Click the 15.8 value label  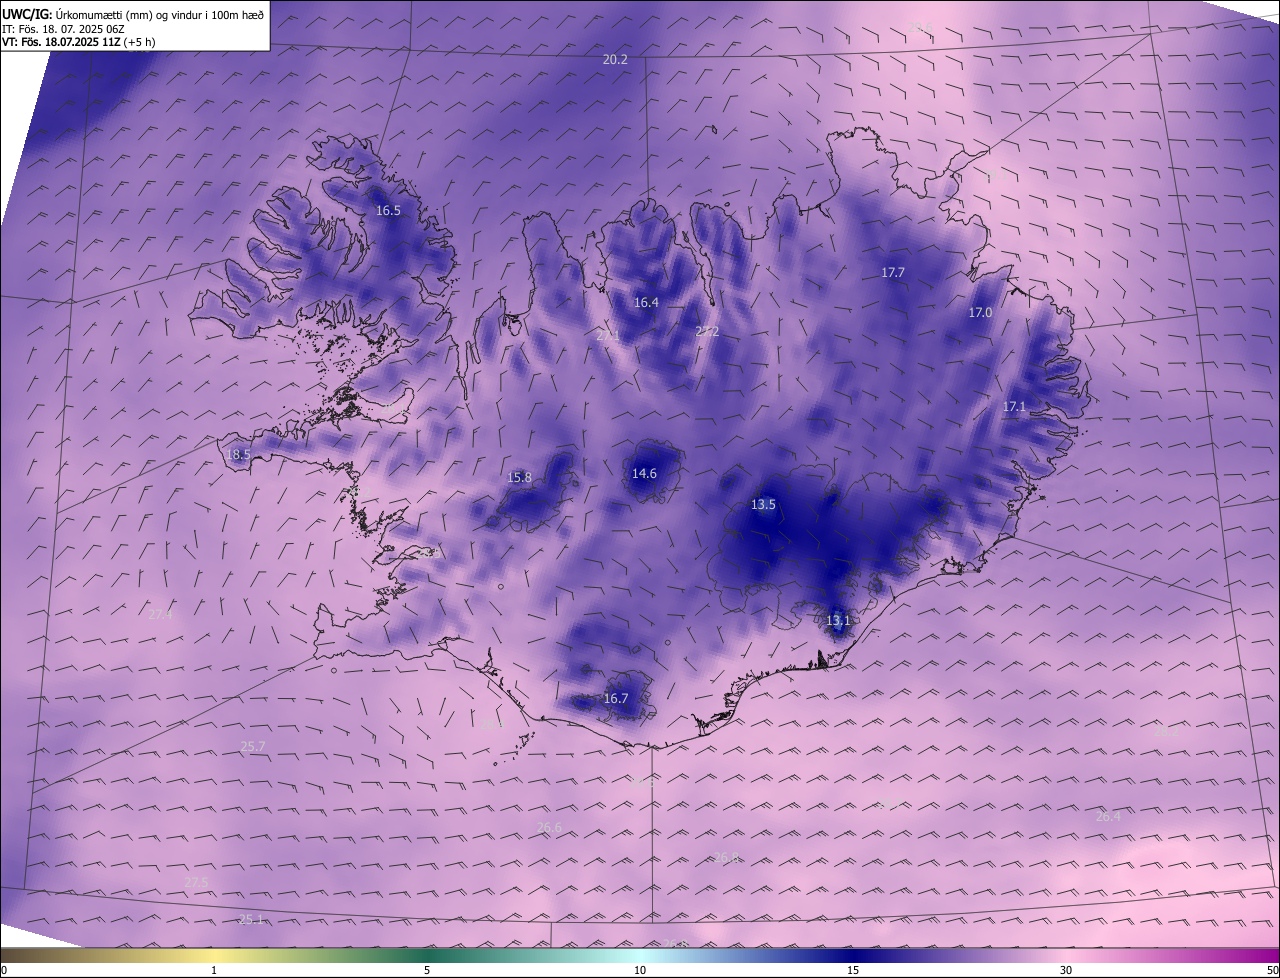[520, 478]
